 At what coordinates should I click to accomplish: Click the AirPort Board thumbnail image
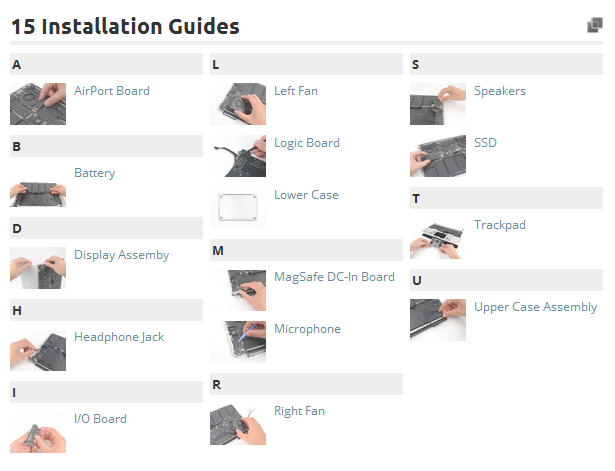[38, 104]
